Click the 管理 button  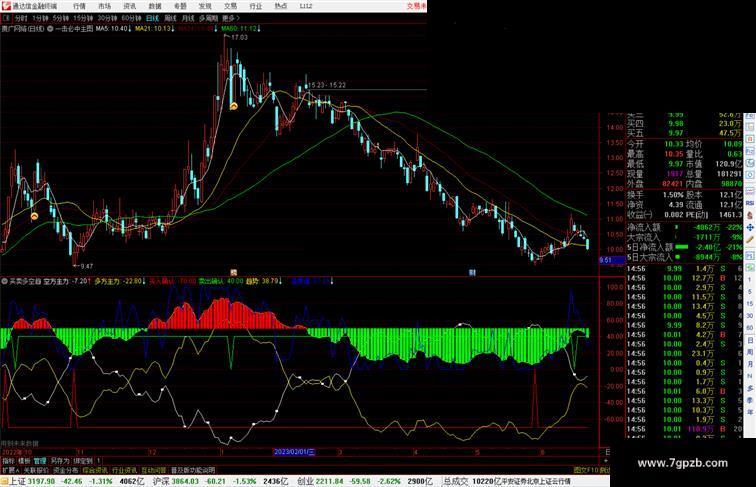tap(40, 461)
